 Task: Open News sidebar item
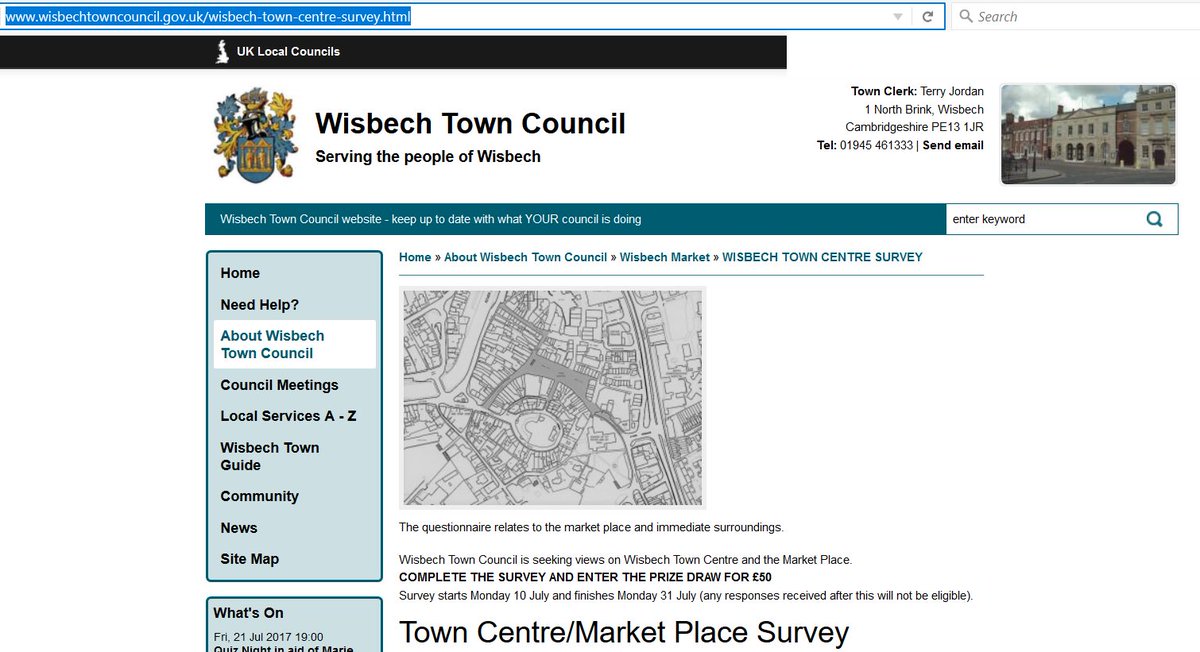coord(239,528)
